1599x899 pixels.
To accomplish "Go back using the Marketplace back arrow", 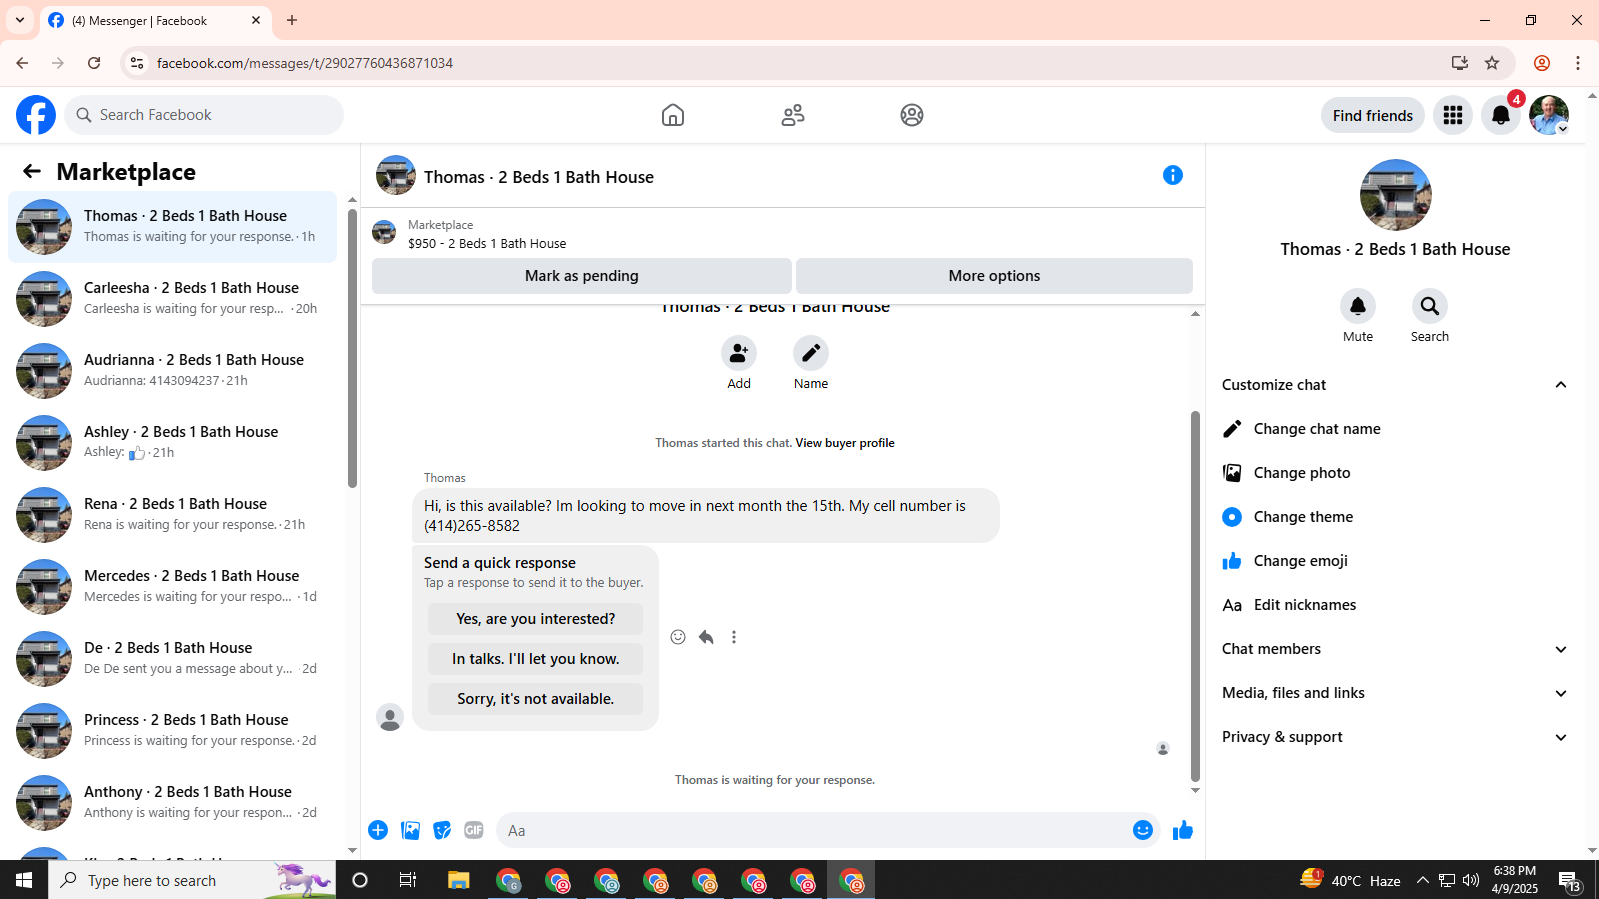I will (32, 172).
